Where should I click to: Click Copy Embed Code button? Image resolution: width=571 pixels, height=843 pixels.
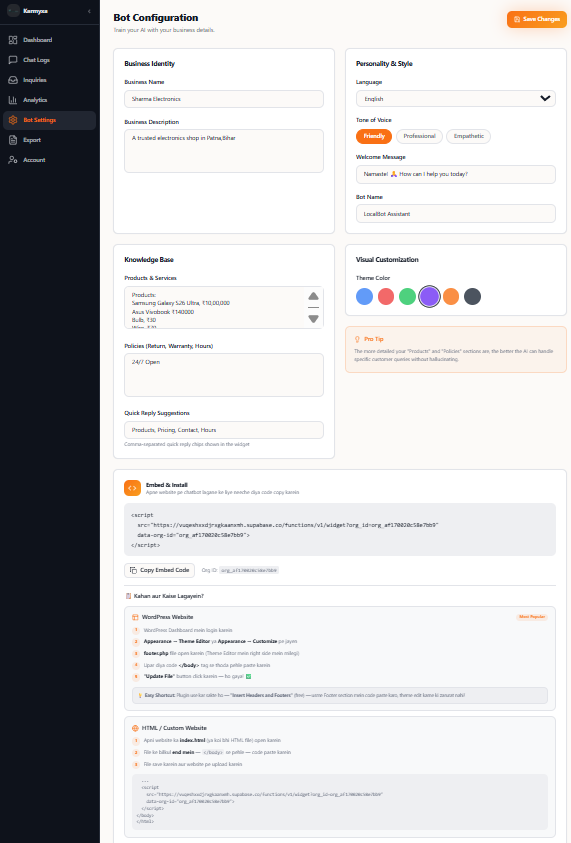160,570
